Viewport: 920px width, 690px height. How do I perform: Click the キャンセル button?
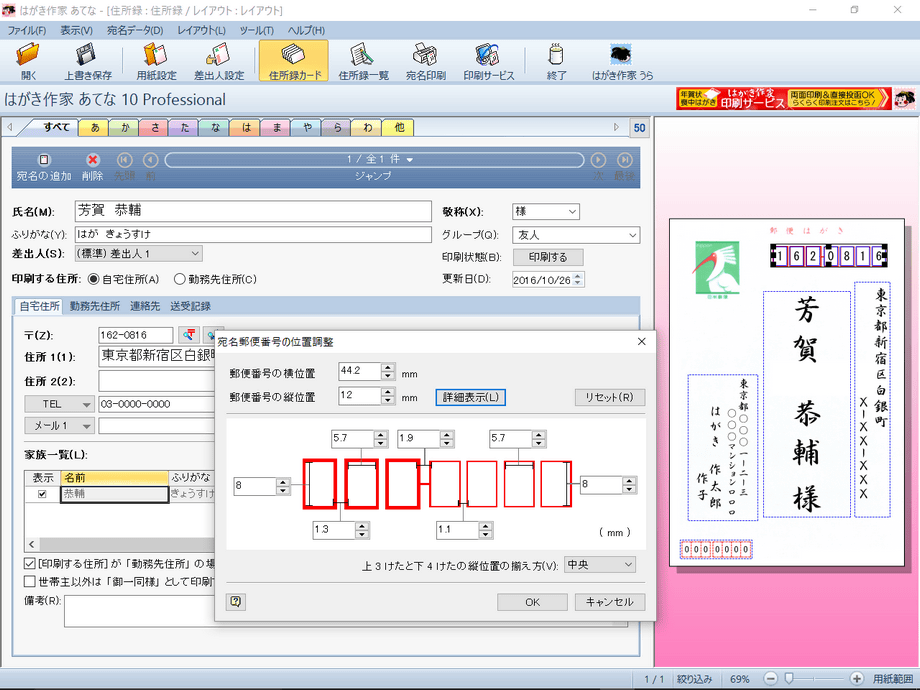coord(610,602)
